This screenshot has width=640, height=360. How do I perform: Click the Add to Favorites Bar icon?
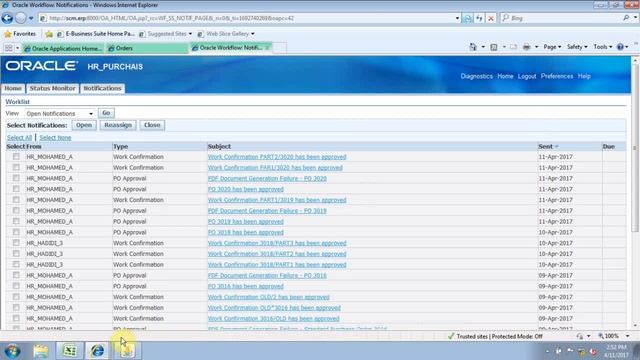[49, 34]
